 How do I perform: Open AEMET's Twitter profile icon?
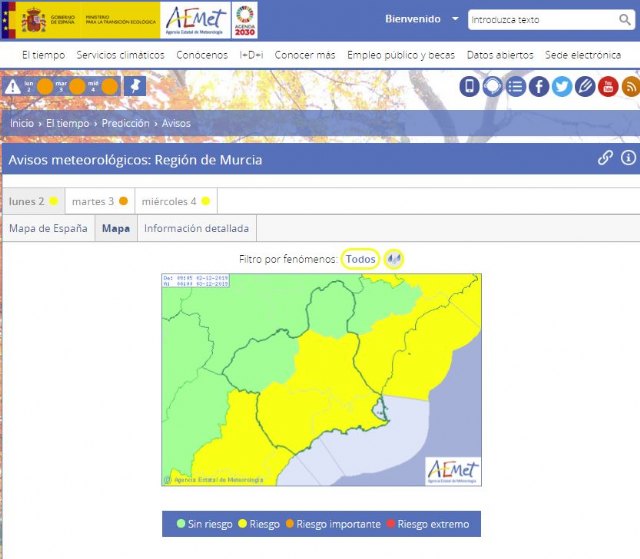point(563,87)
